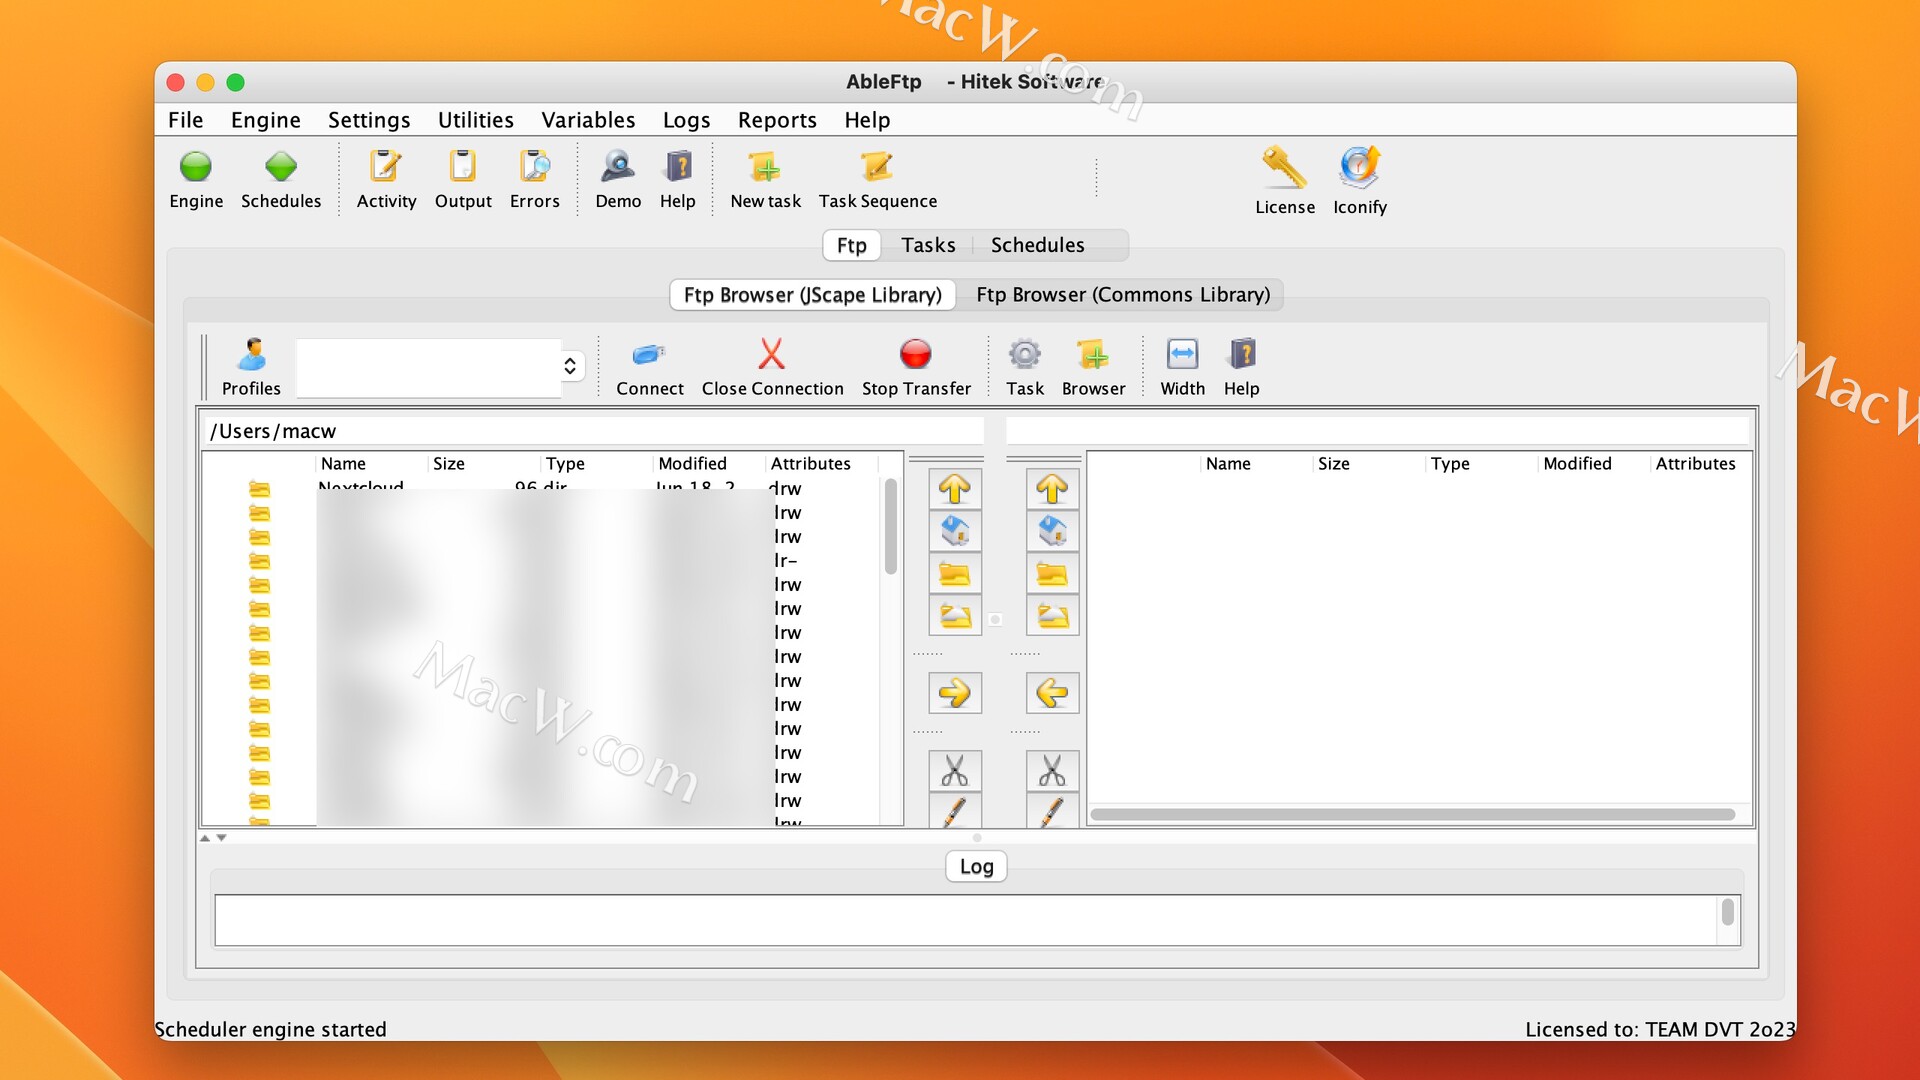Open the FTP browser Help icon

point(1242,355)
